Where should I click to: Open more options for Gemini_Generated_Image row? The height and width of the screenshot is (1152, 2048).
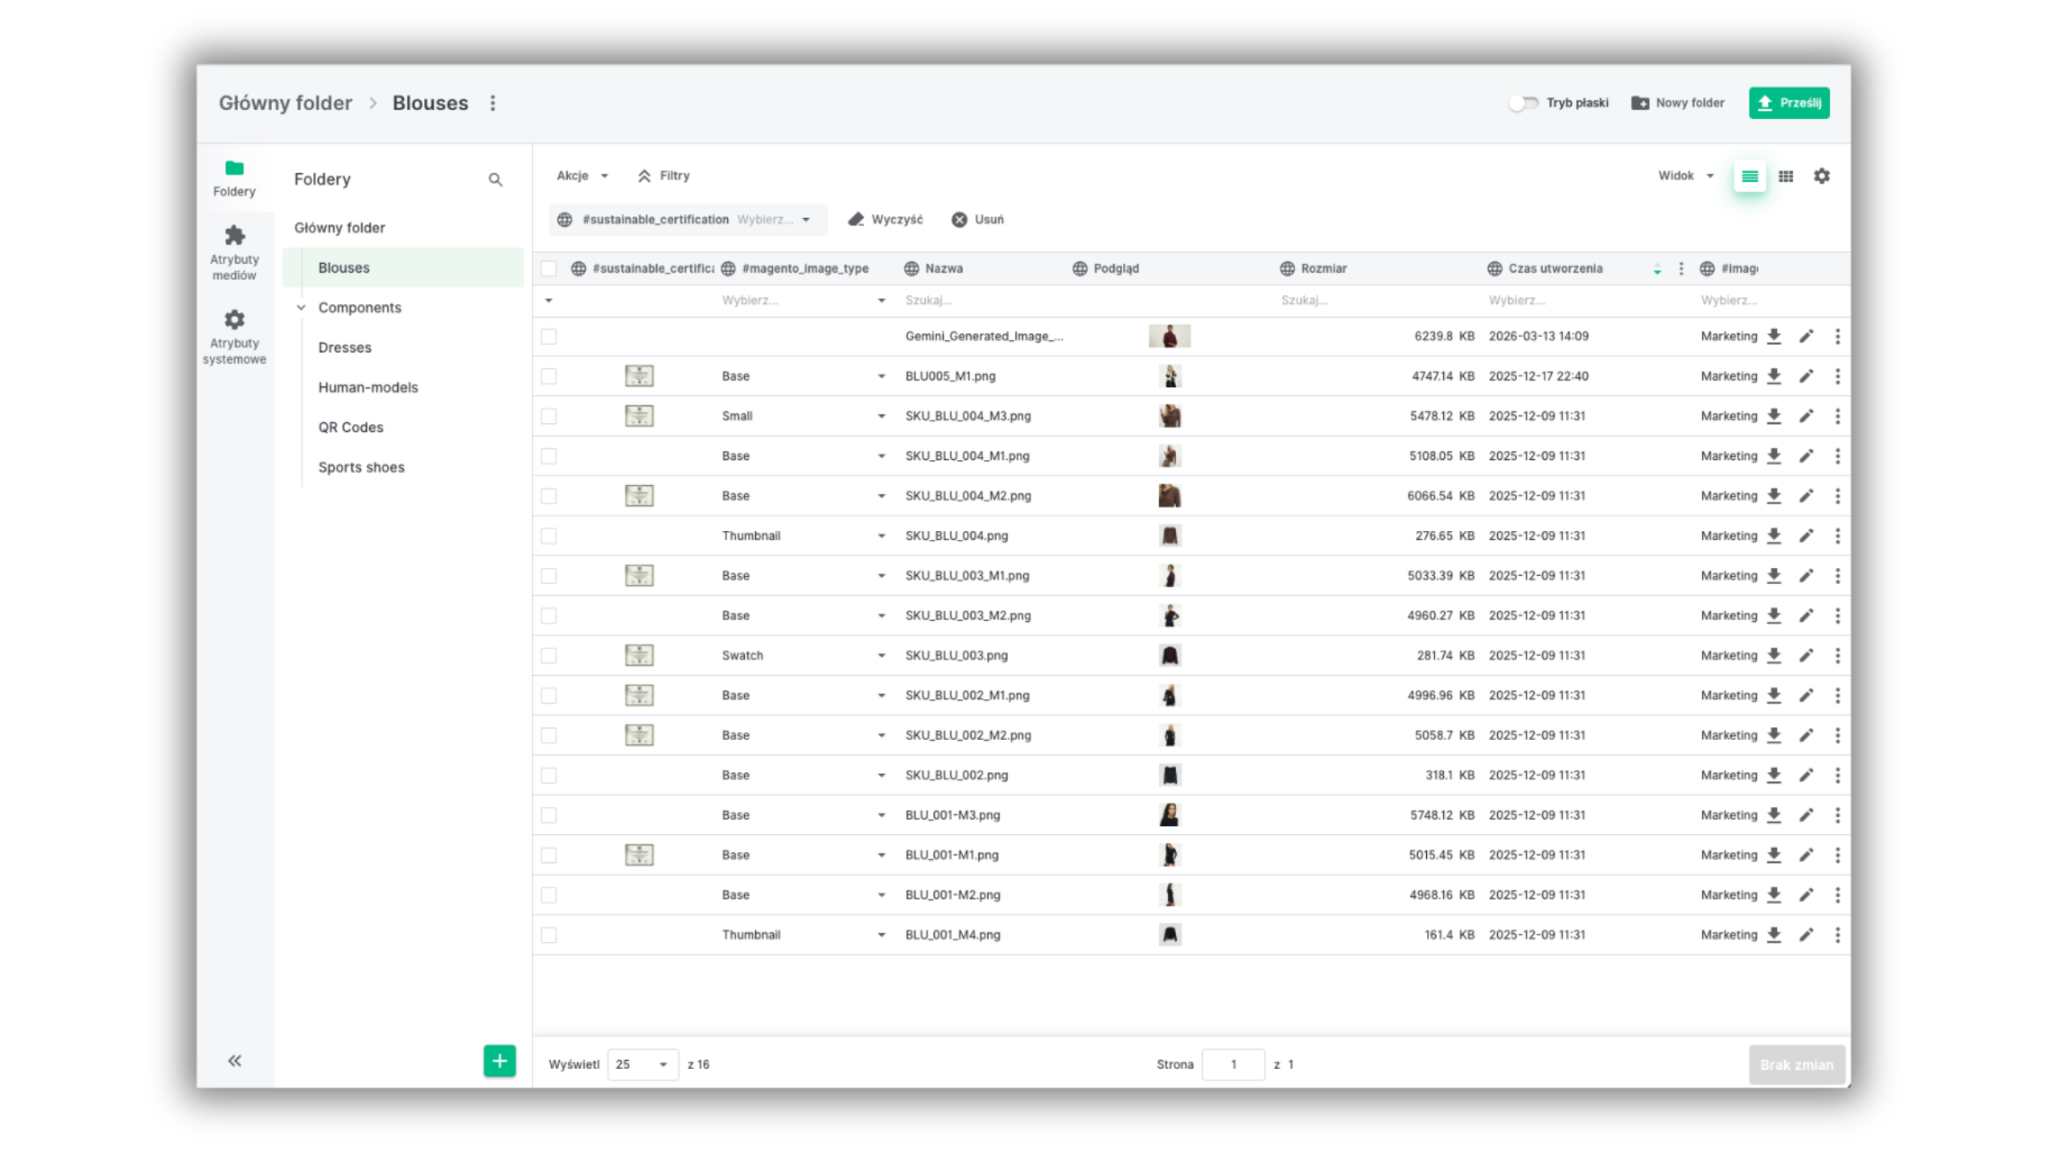point(1837,336)
